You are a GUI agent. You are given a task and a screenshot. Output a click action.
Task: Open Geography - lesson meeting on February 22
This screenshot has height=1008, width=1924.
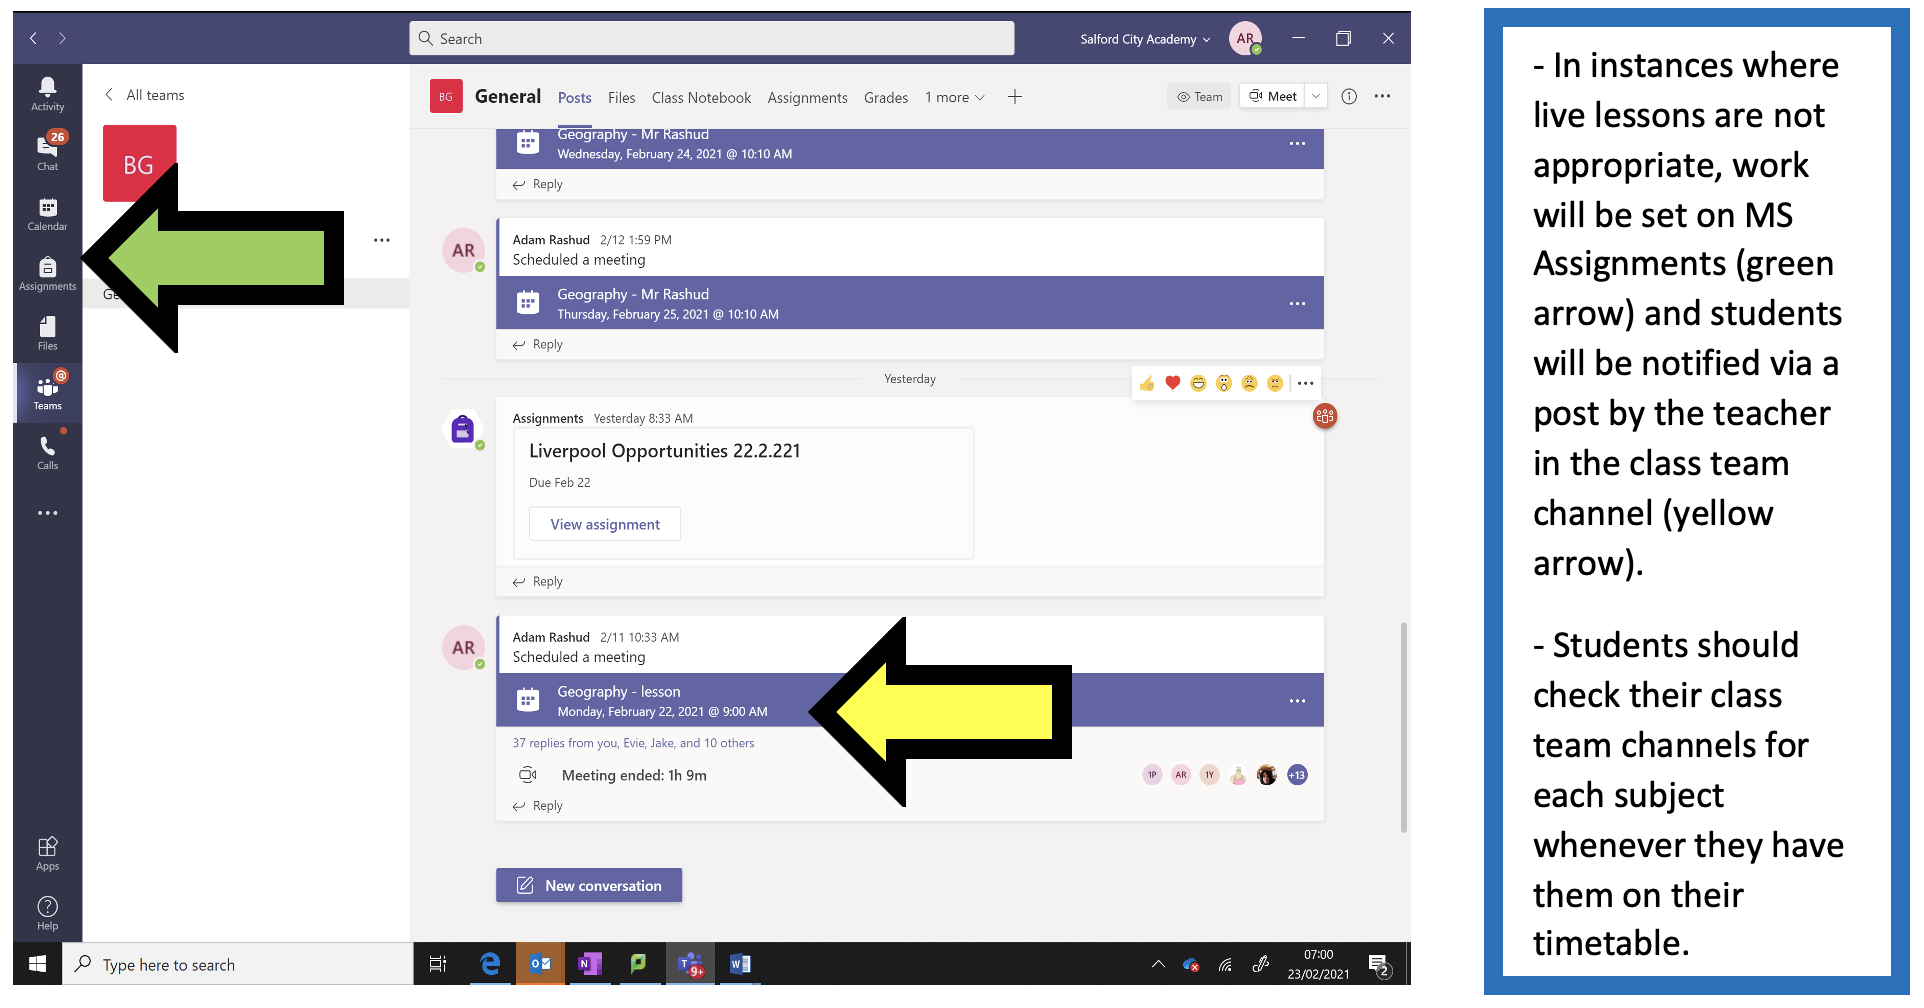click(x=910, y=700)
